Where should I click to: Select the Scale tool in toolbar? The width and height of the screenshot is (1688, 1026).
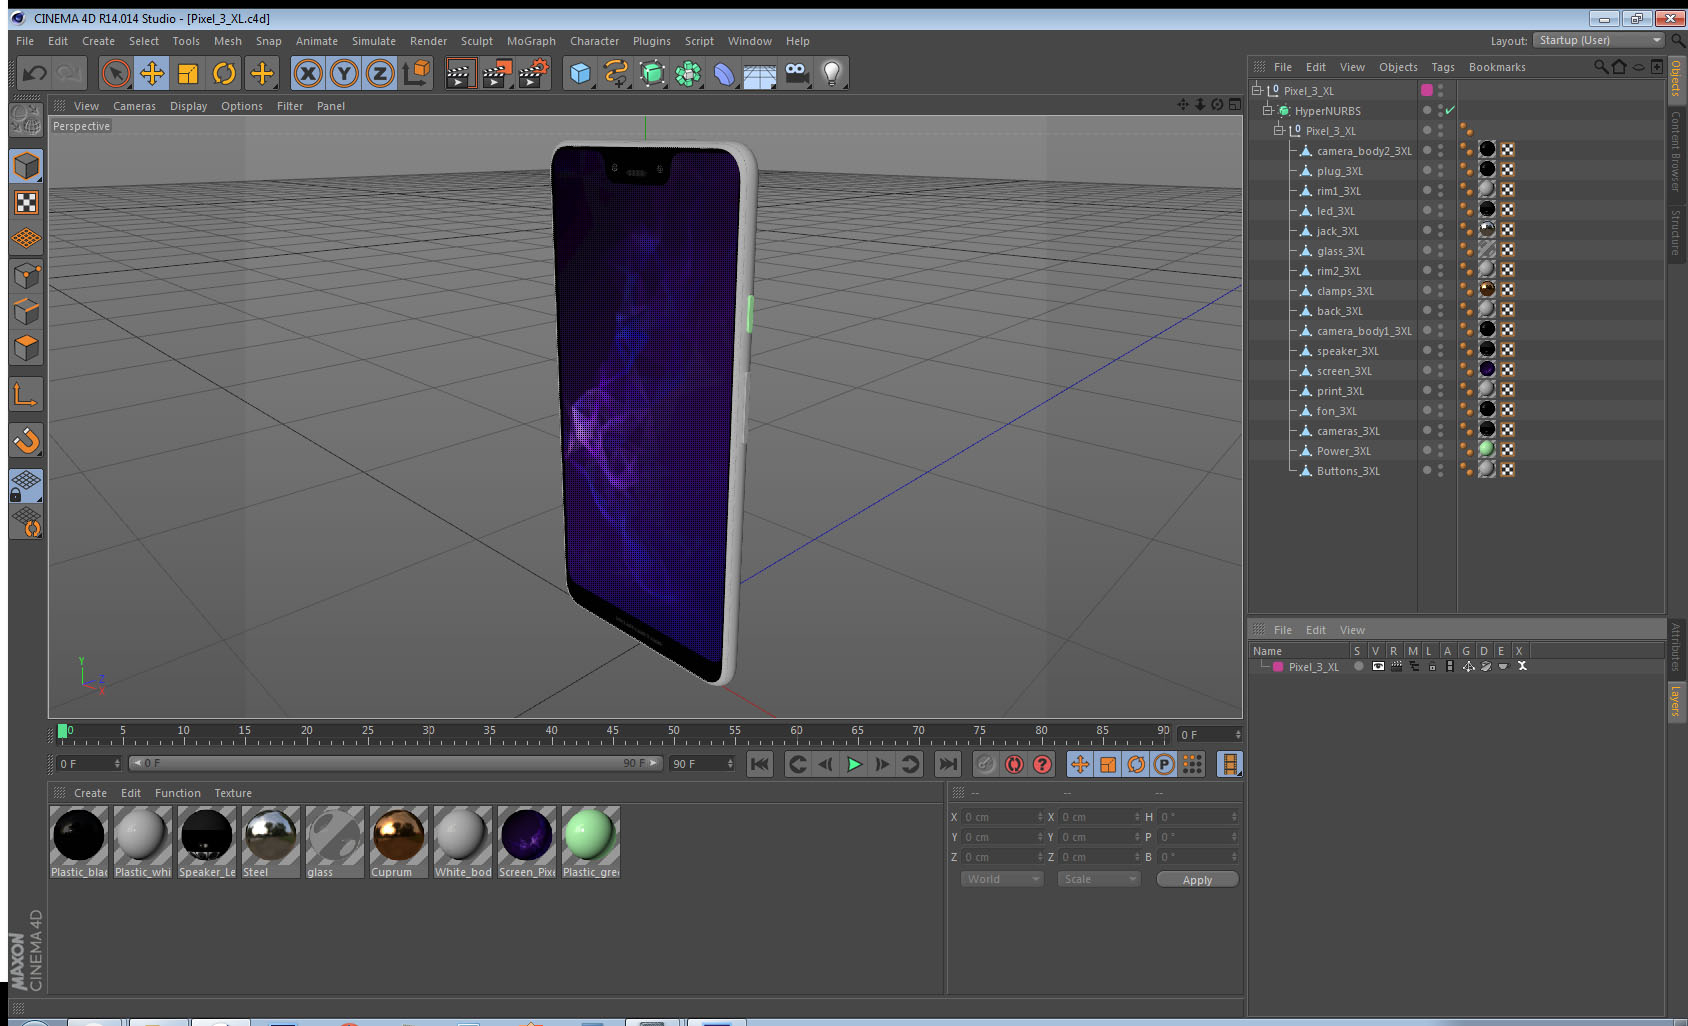188,73
